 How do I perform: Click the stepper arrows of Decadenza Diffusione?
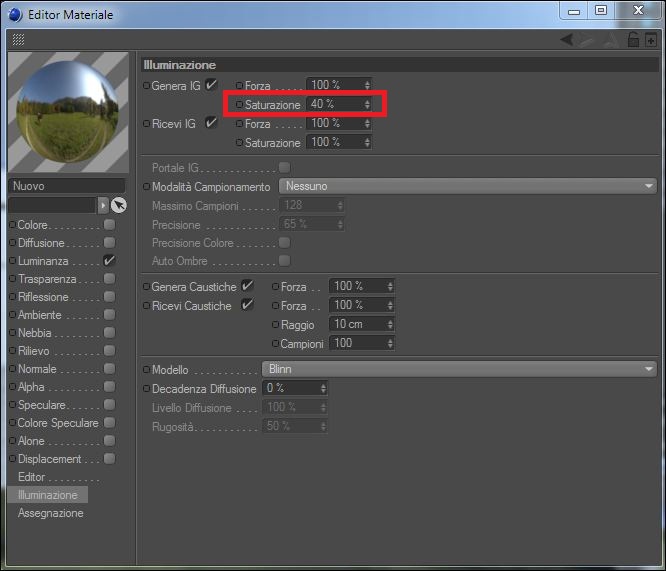(323, 388)
